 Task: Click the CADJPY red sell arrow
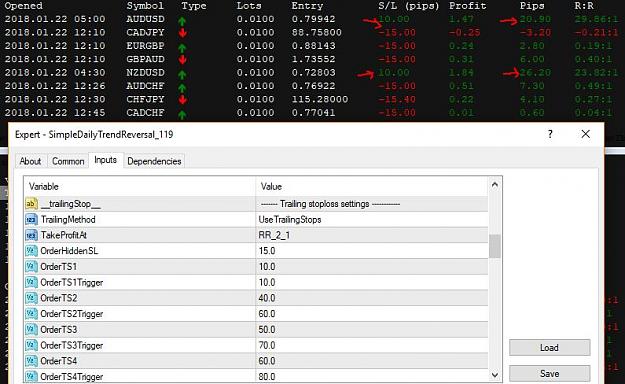(183, 33)
